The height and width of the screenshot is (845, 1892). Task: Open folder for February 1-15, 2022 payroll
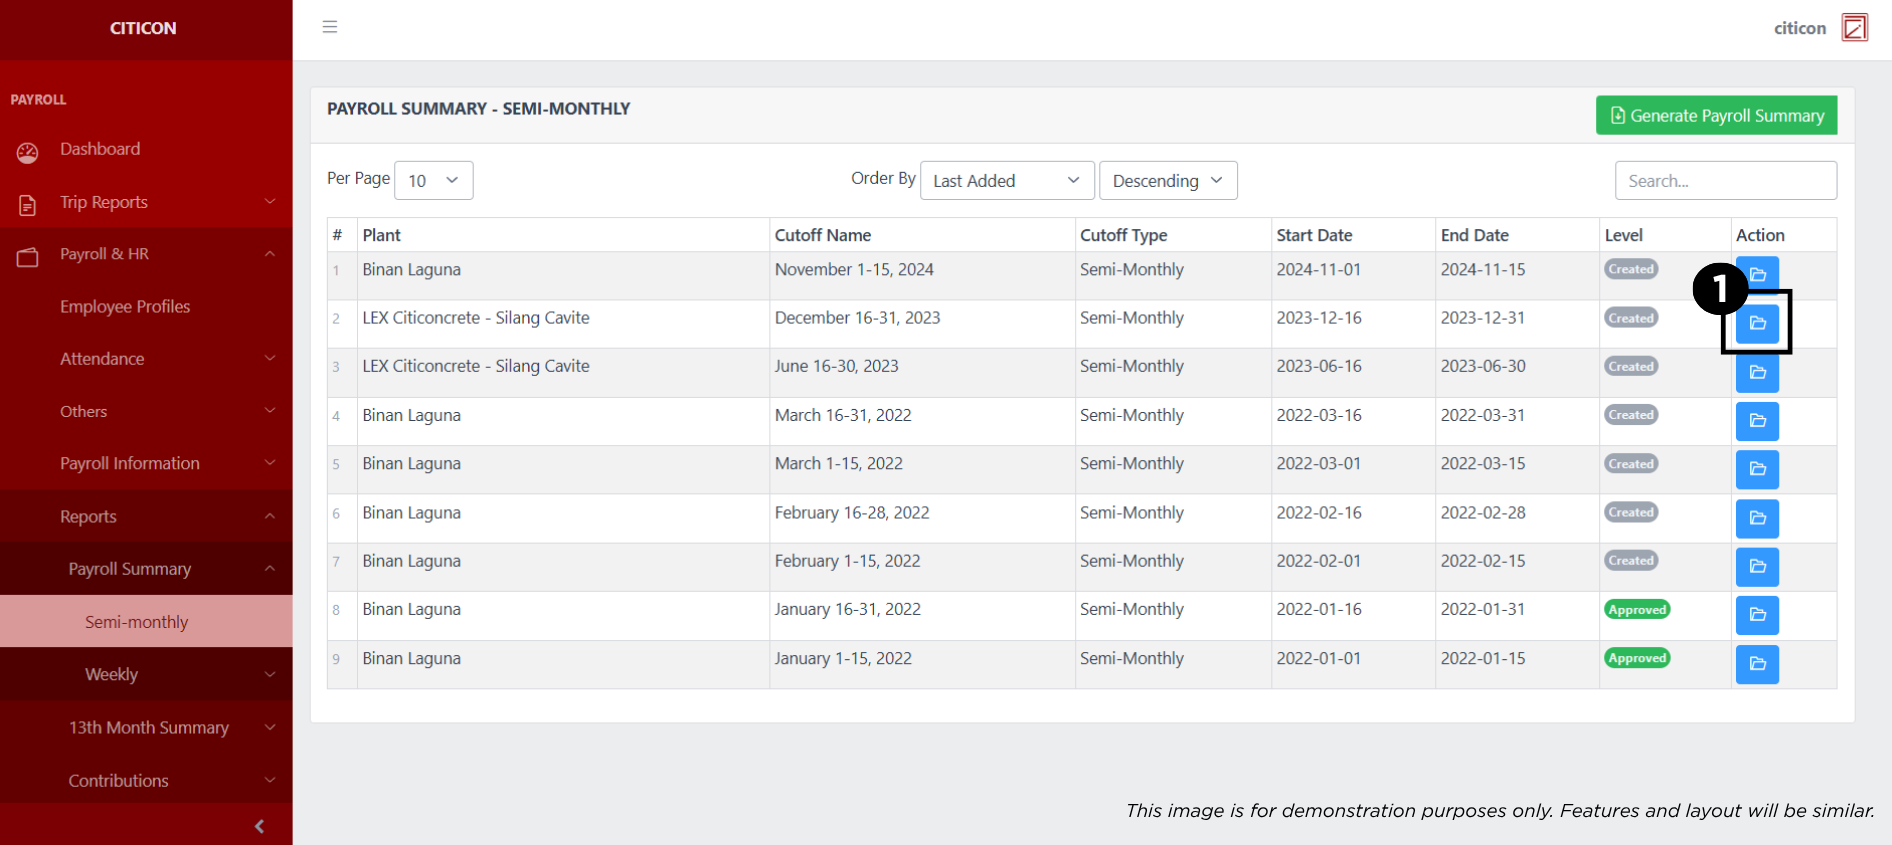tap(1757, 567)
